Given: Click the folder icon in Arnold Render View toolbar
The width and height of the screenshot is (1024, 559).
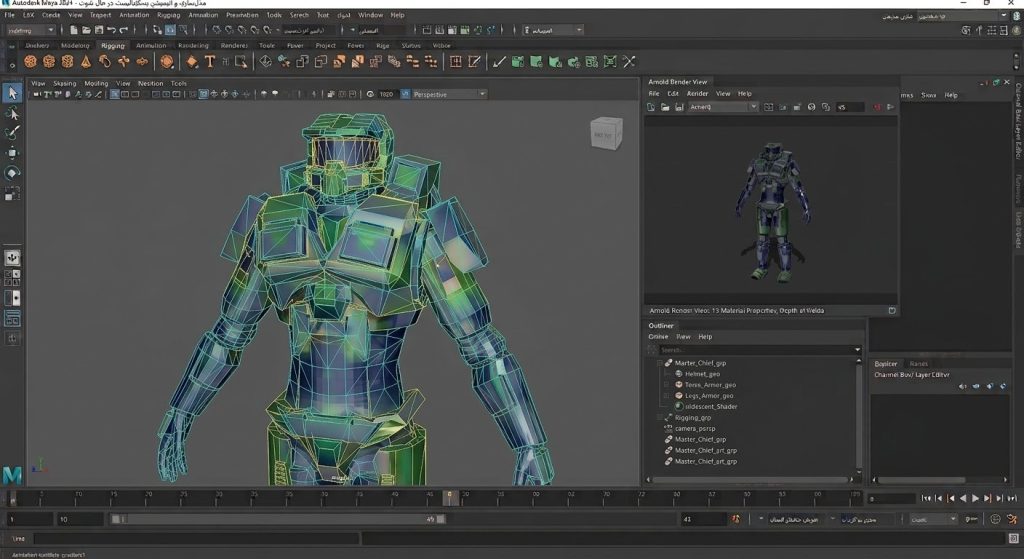Looking at the screenshot, I should (x=665, y=107).
